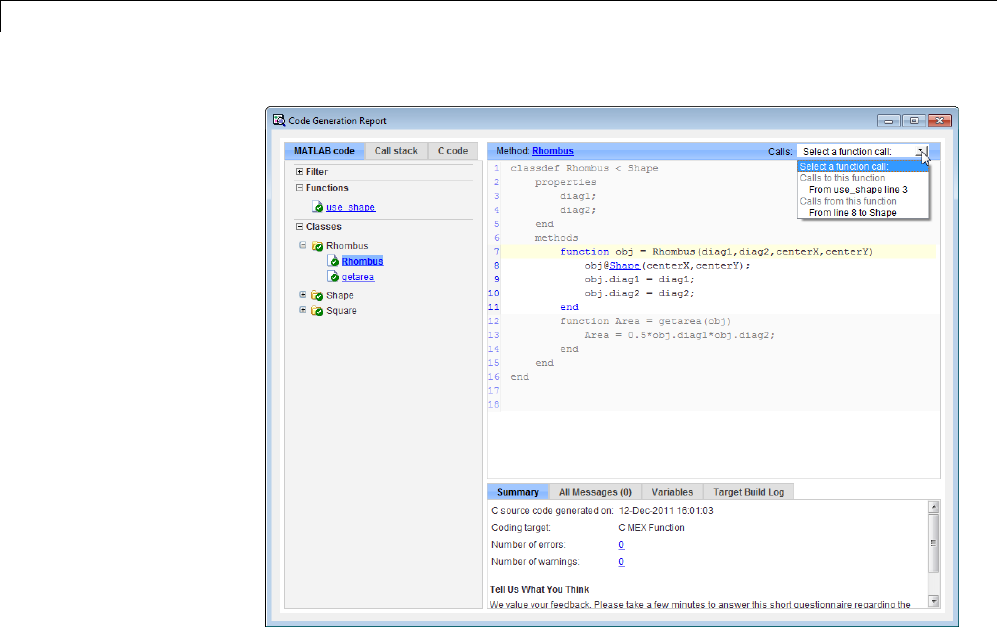997x627 pixels.
Task: Click summary pane scrollbar down arrow
Action: [x=933, y=601]
